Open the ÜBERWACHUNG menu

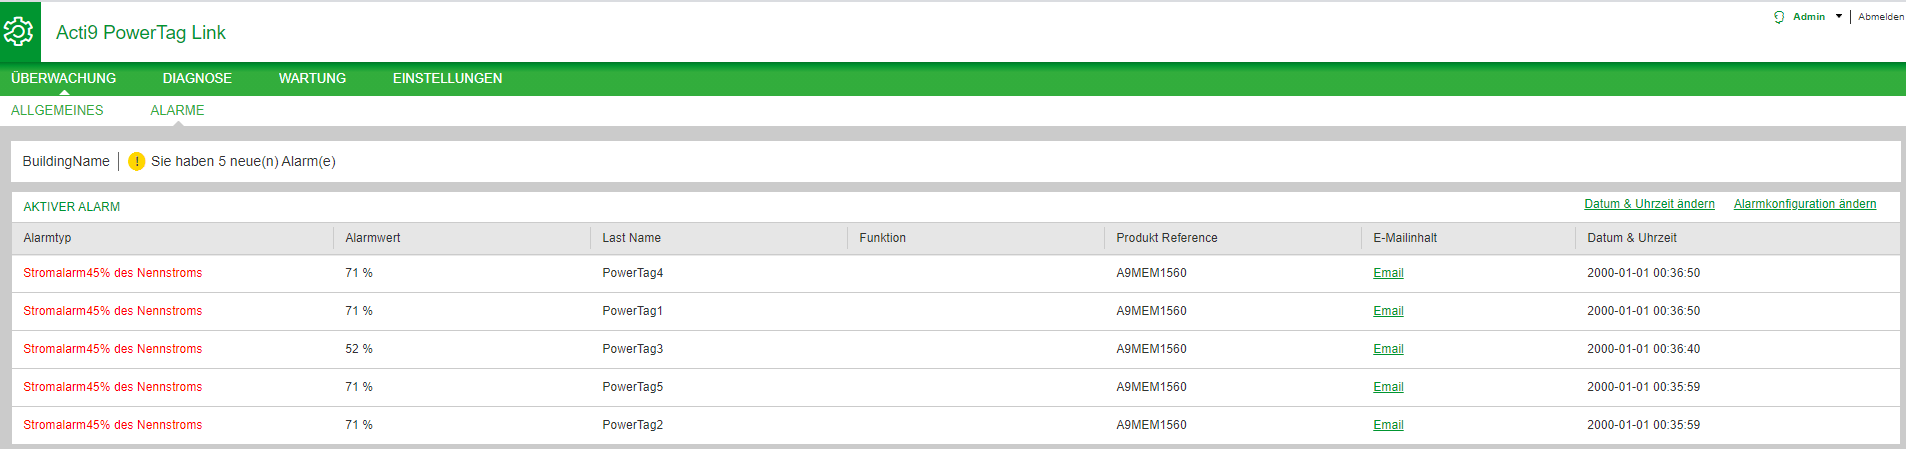[64, 78]
